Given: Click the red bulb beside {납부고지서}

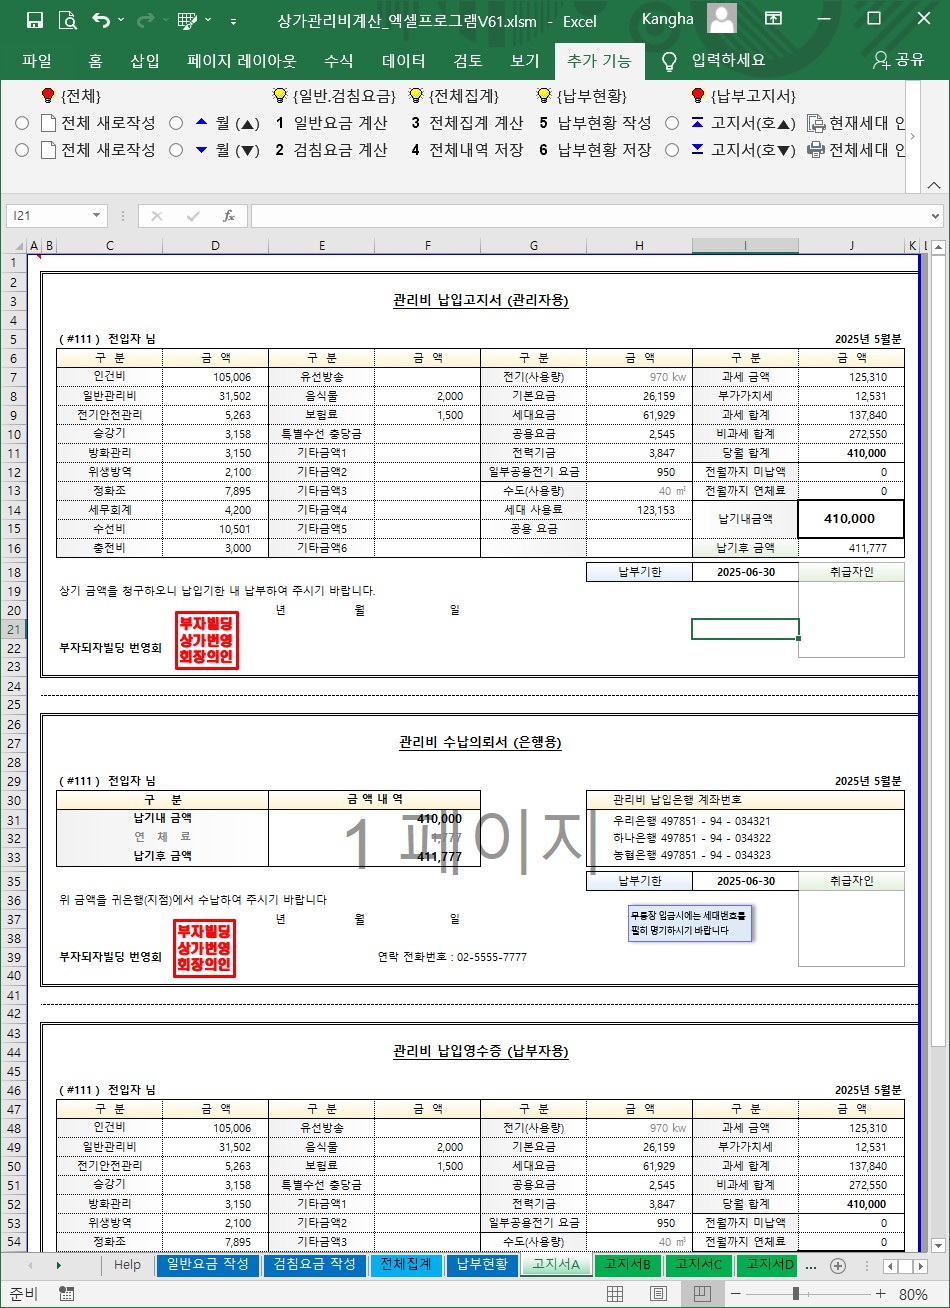Looking at the screenshot, I should coord(697,96).
